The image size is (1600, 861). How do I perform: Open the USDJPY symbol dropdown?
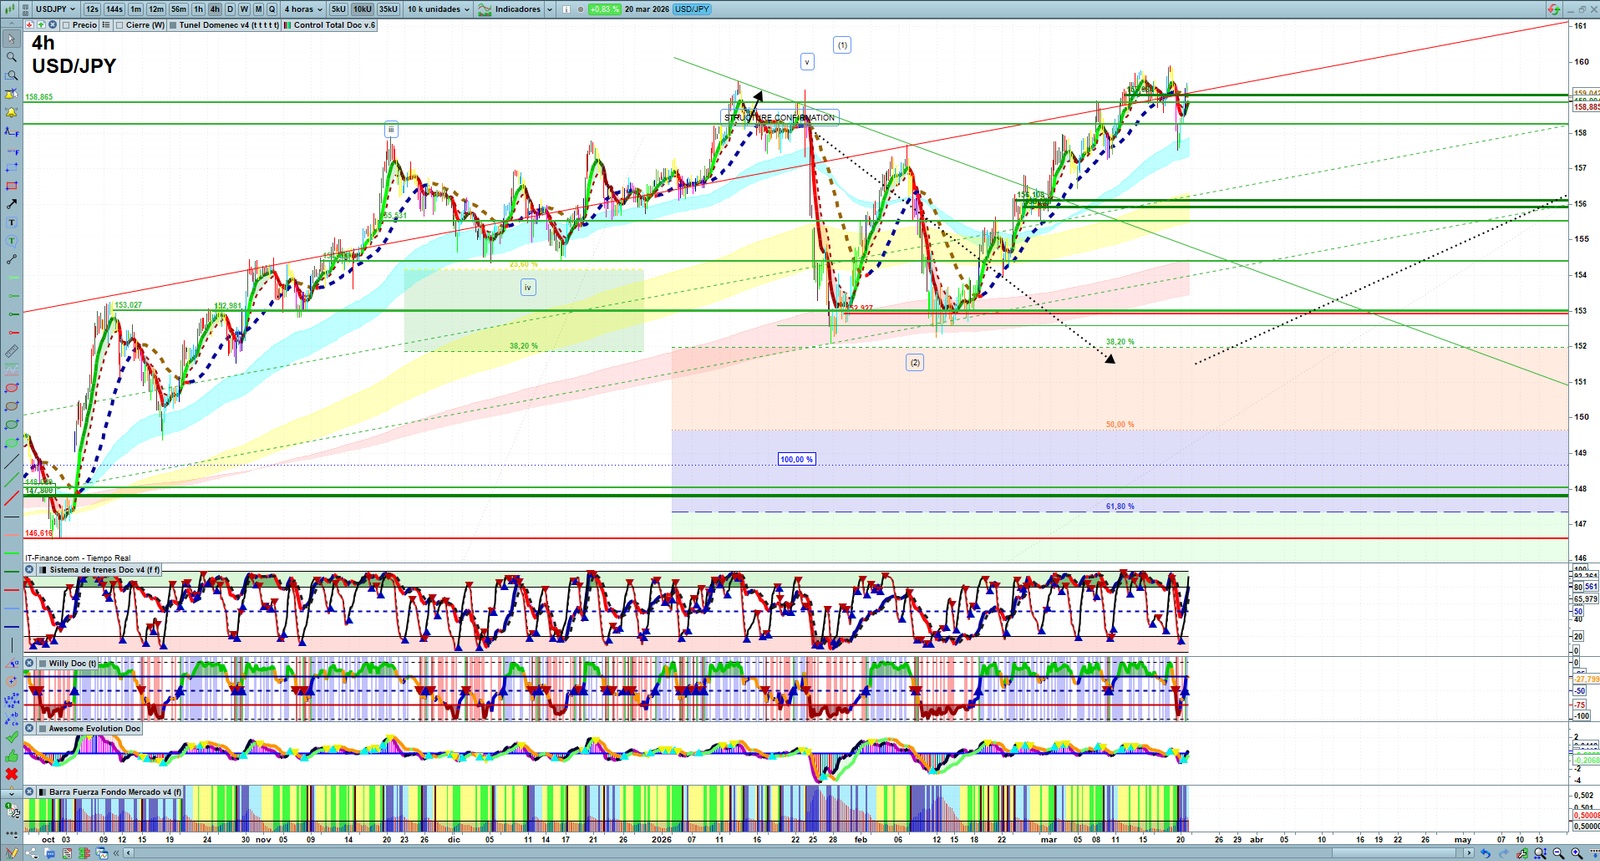pyautogui.click(x=56, y=9)
